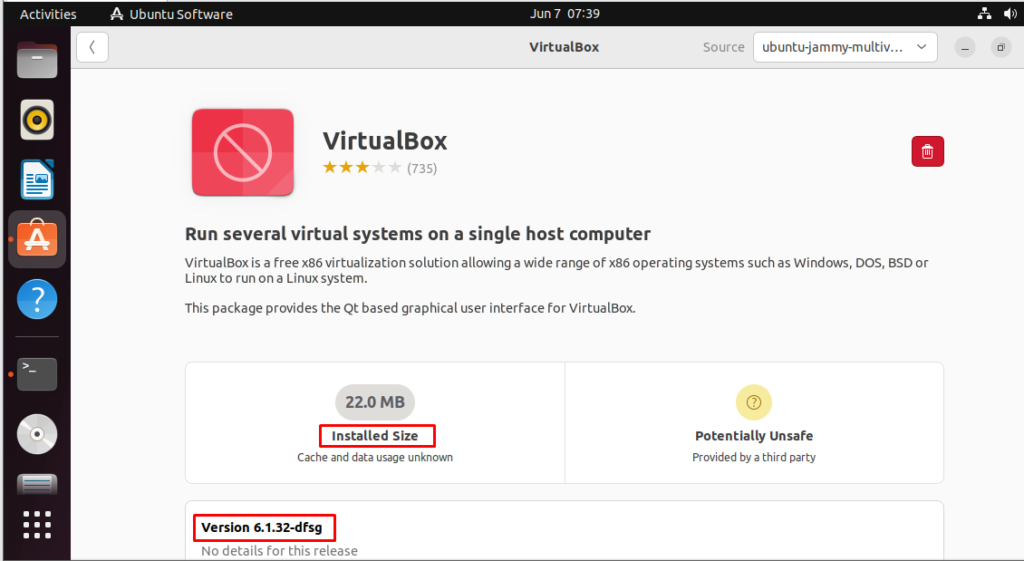
Task: Click the 22.0 MB size badge
Action: coord(375,402)
